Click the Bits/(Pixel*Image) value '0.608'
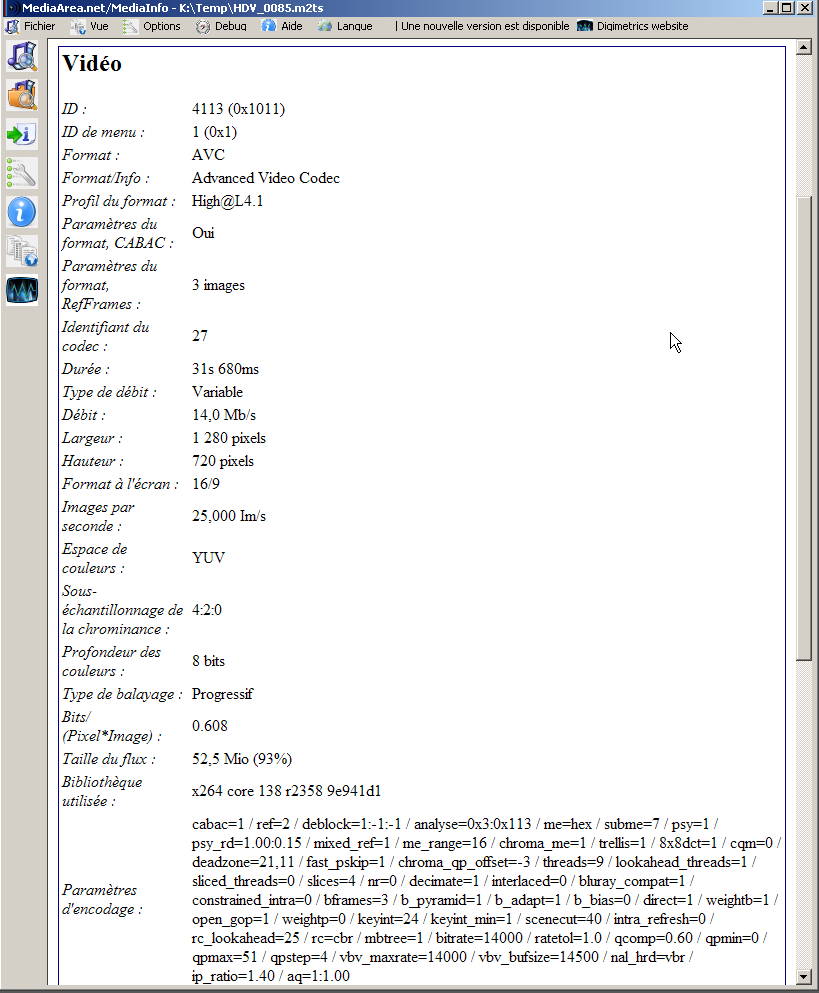Screen dimensions: 819x993 210,726
